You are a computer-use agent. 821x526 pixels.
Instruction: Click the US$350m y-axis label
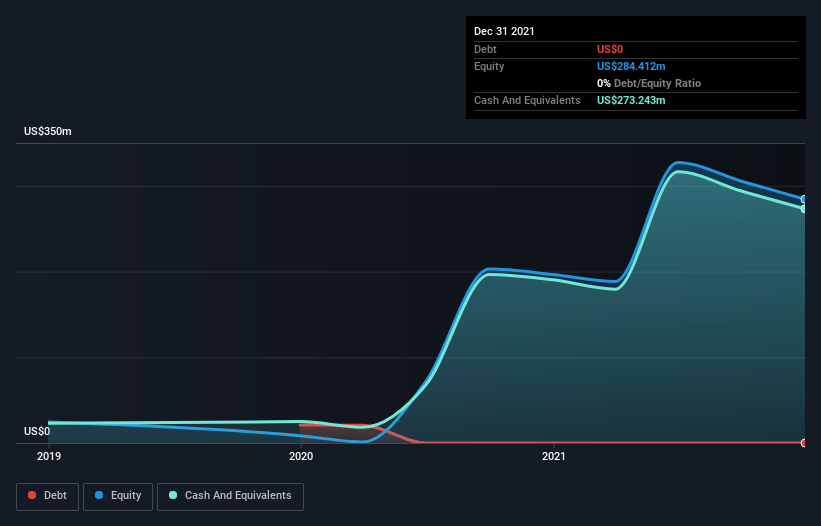[48, 131]
